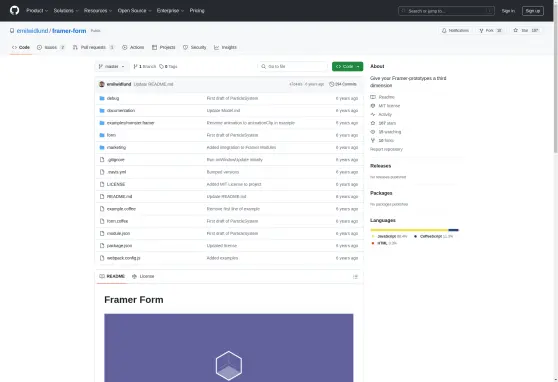Open master branch selector dropdown
The height and width of the screenshot is (382, 558).
click(x=112, y=67)
